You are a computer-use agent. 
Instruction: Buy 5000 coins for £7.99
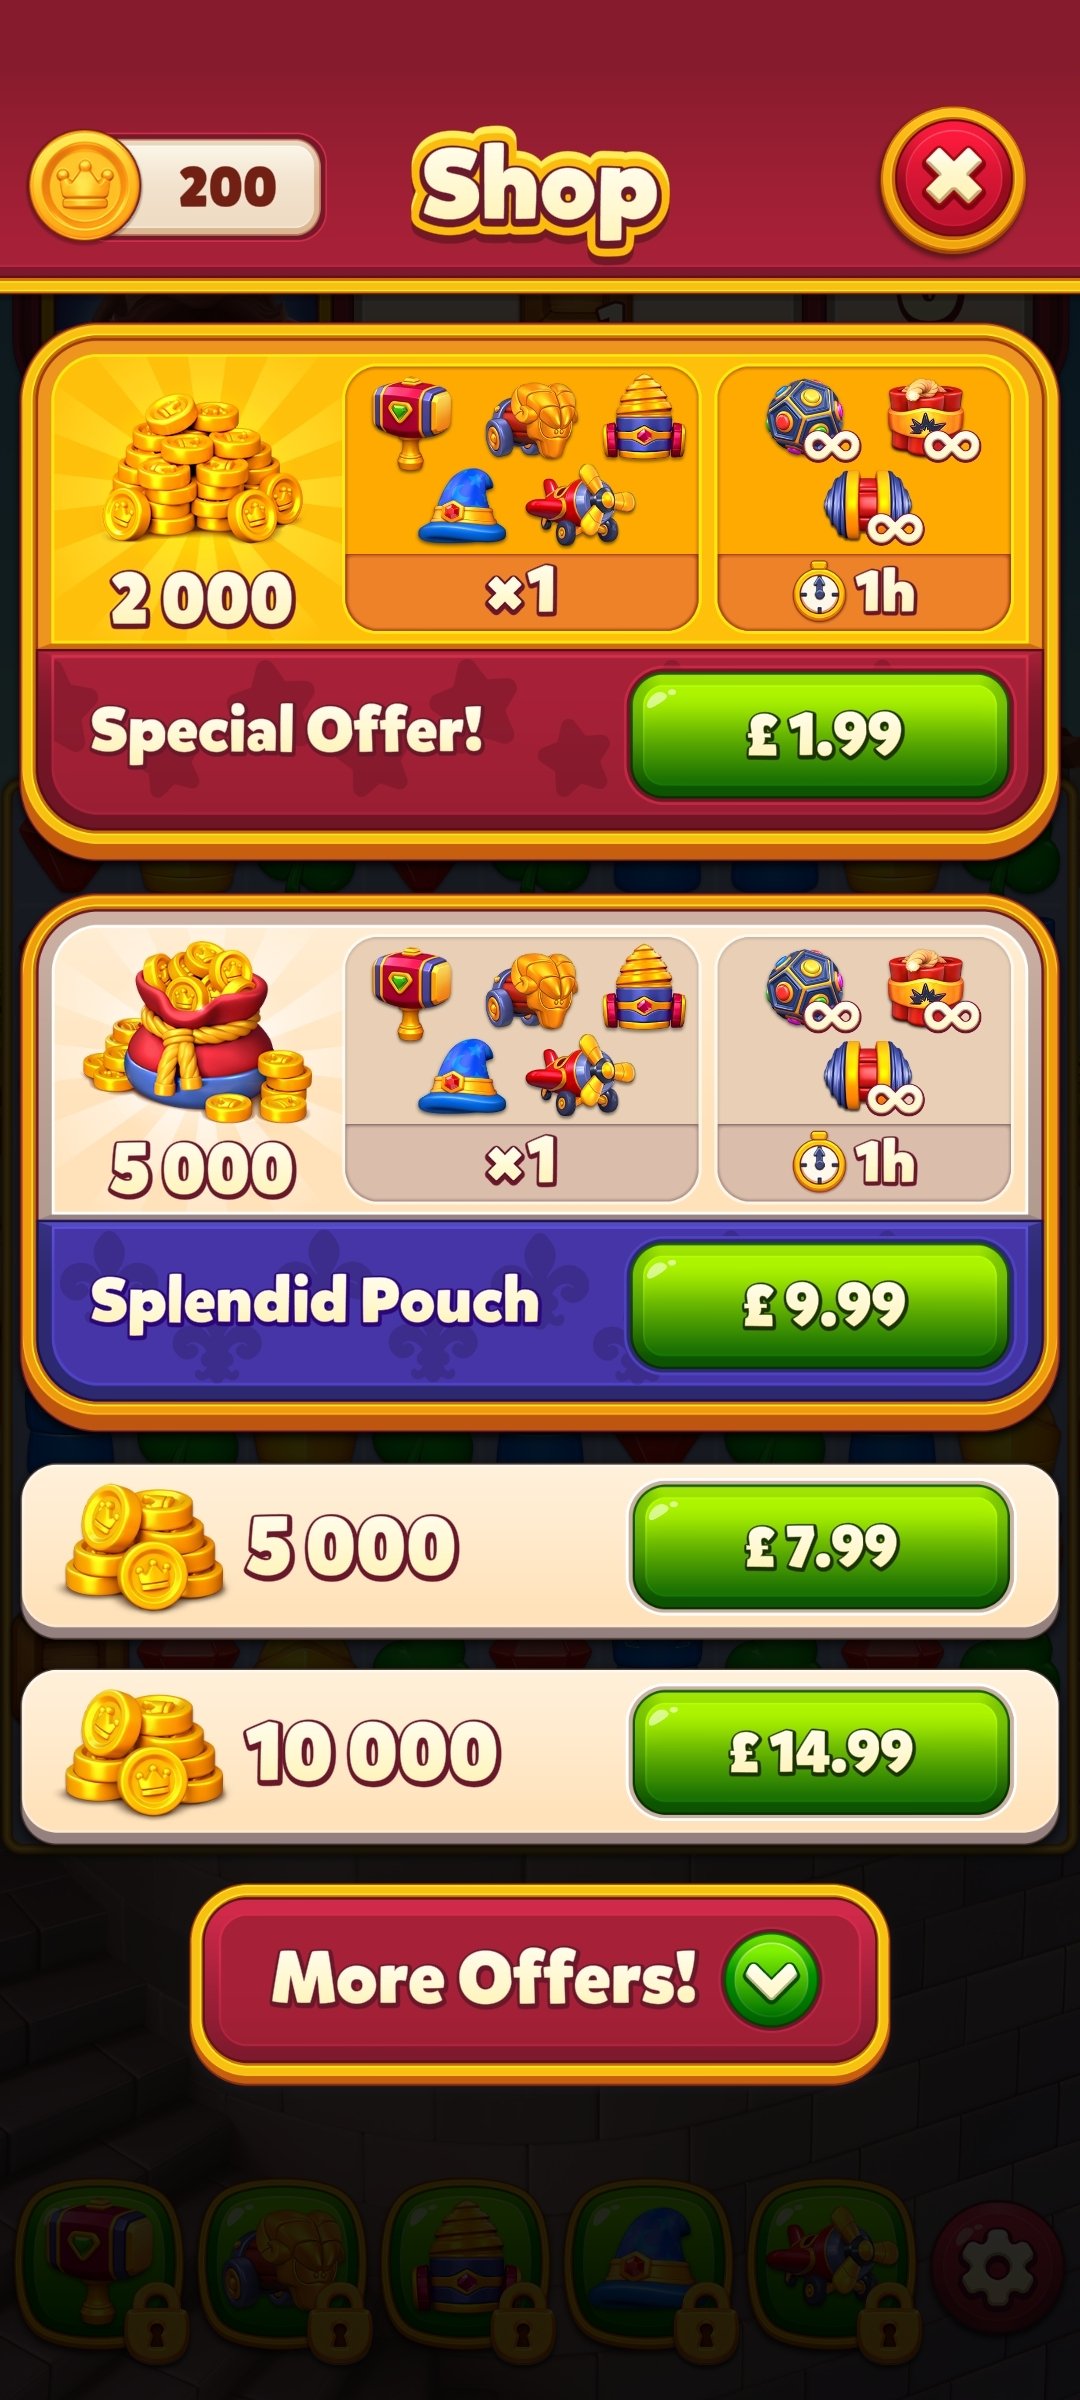coord(820,1547)
